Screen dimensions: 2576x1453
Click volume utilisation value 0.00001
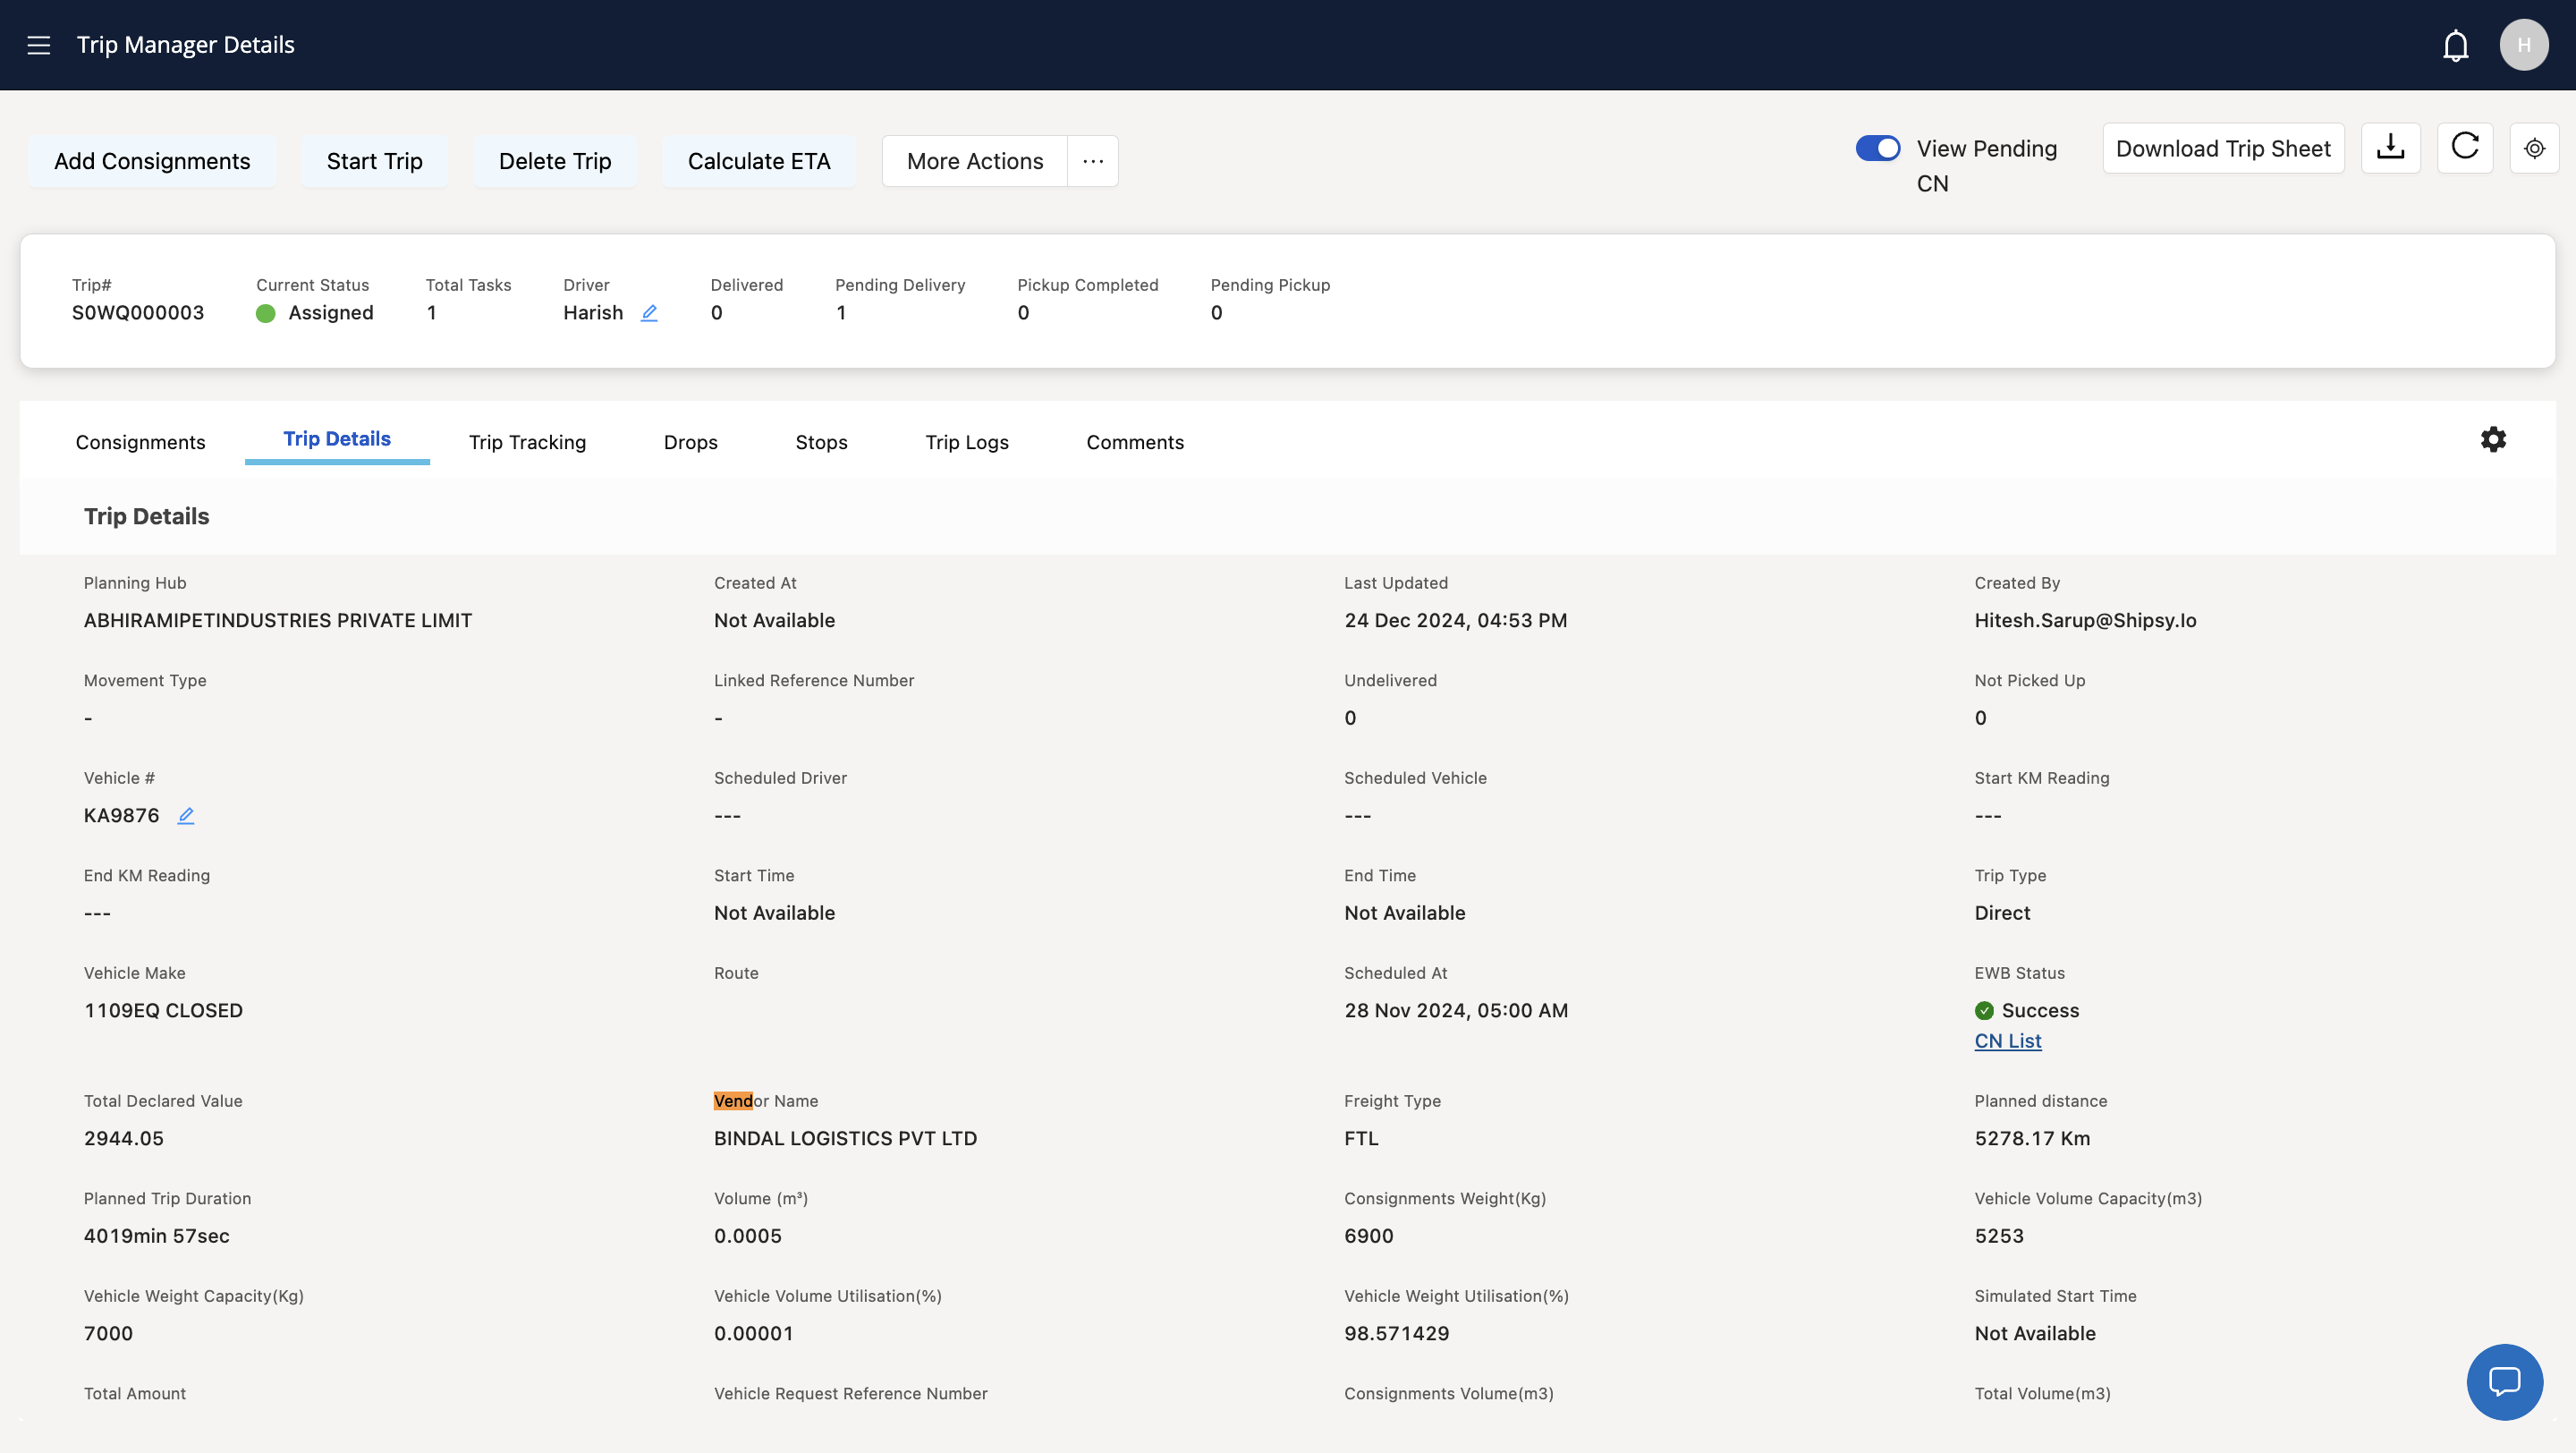pos(754,1334)
